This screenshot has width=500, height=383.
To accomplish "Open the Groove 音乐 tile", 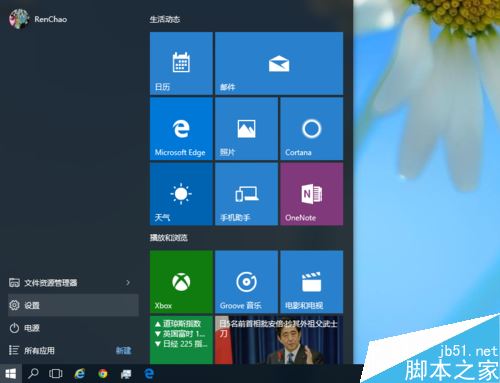I will click(x=246, y=282).
